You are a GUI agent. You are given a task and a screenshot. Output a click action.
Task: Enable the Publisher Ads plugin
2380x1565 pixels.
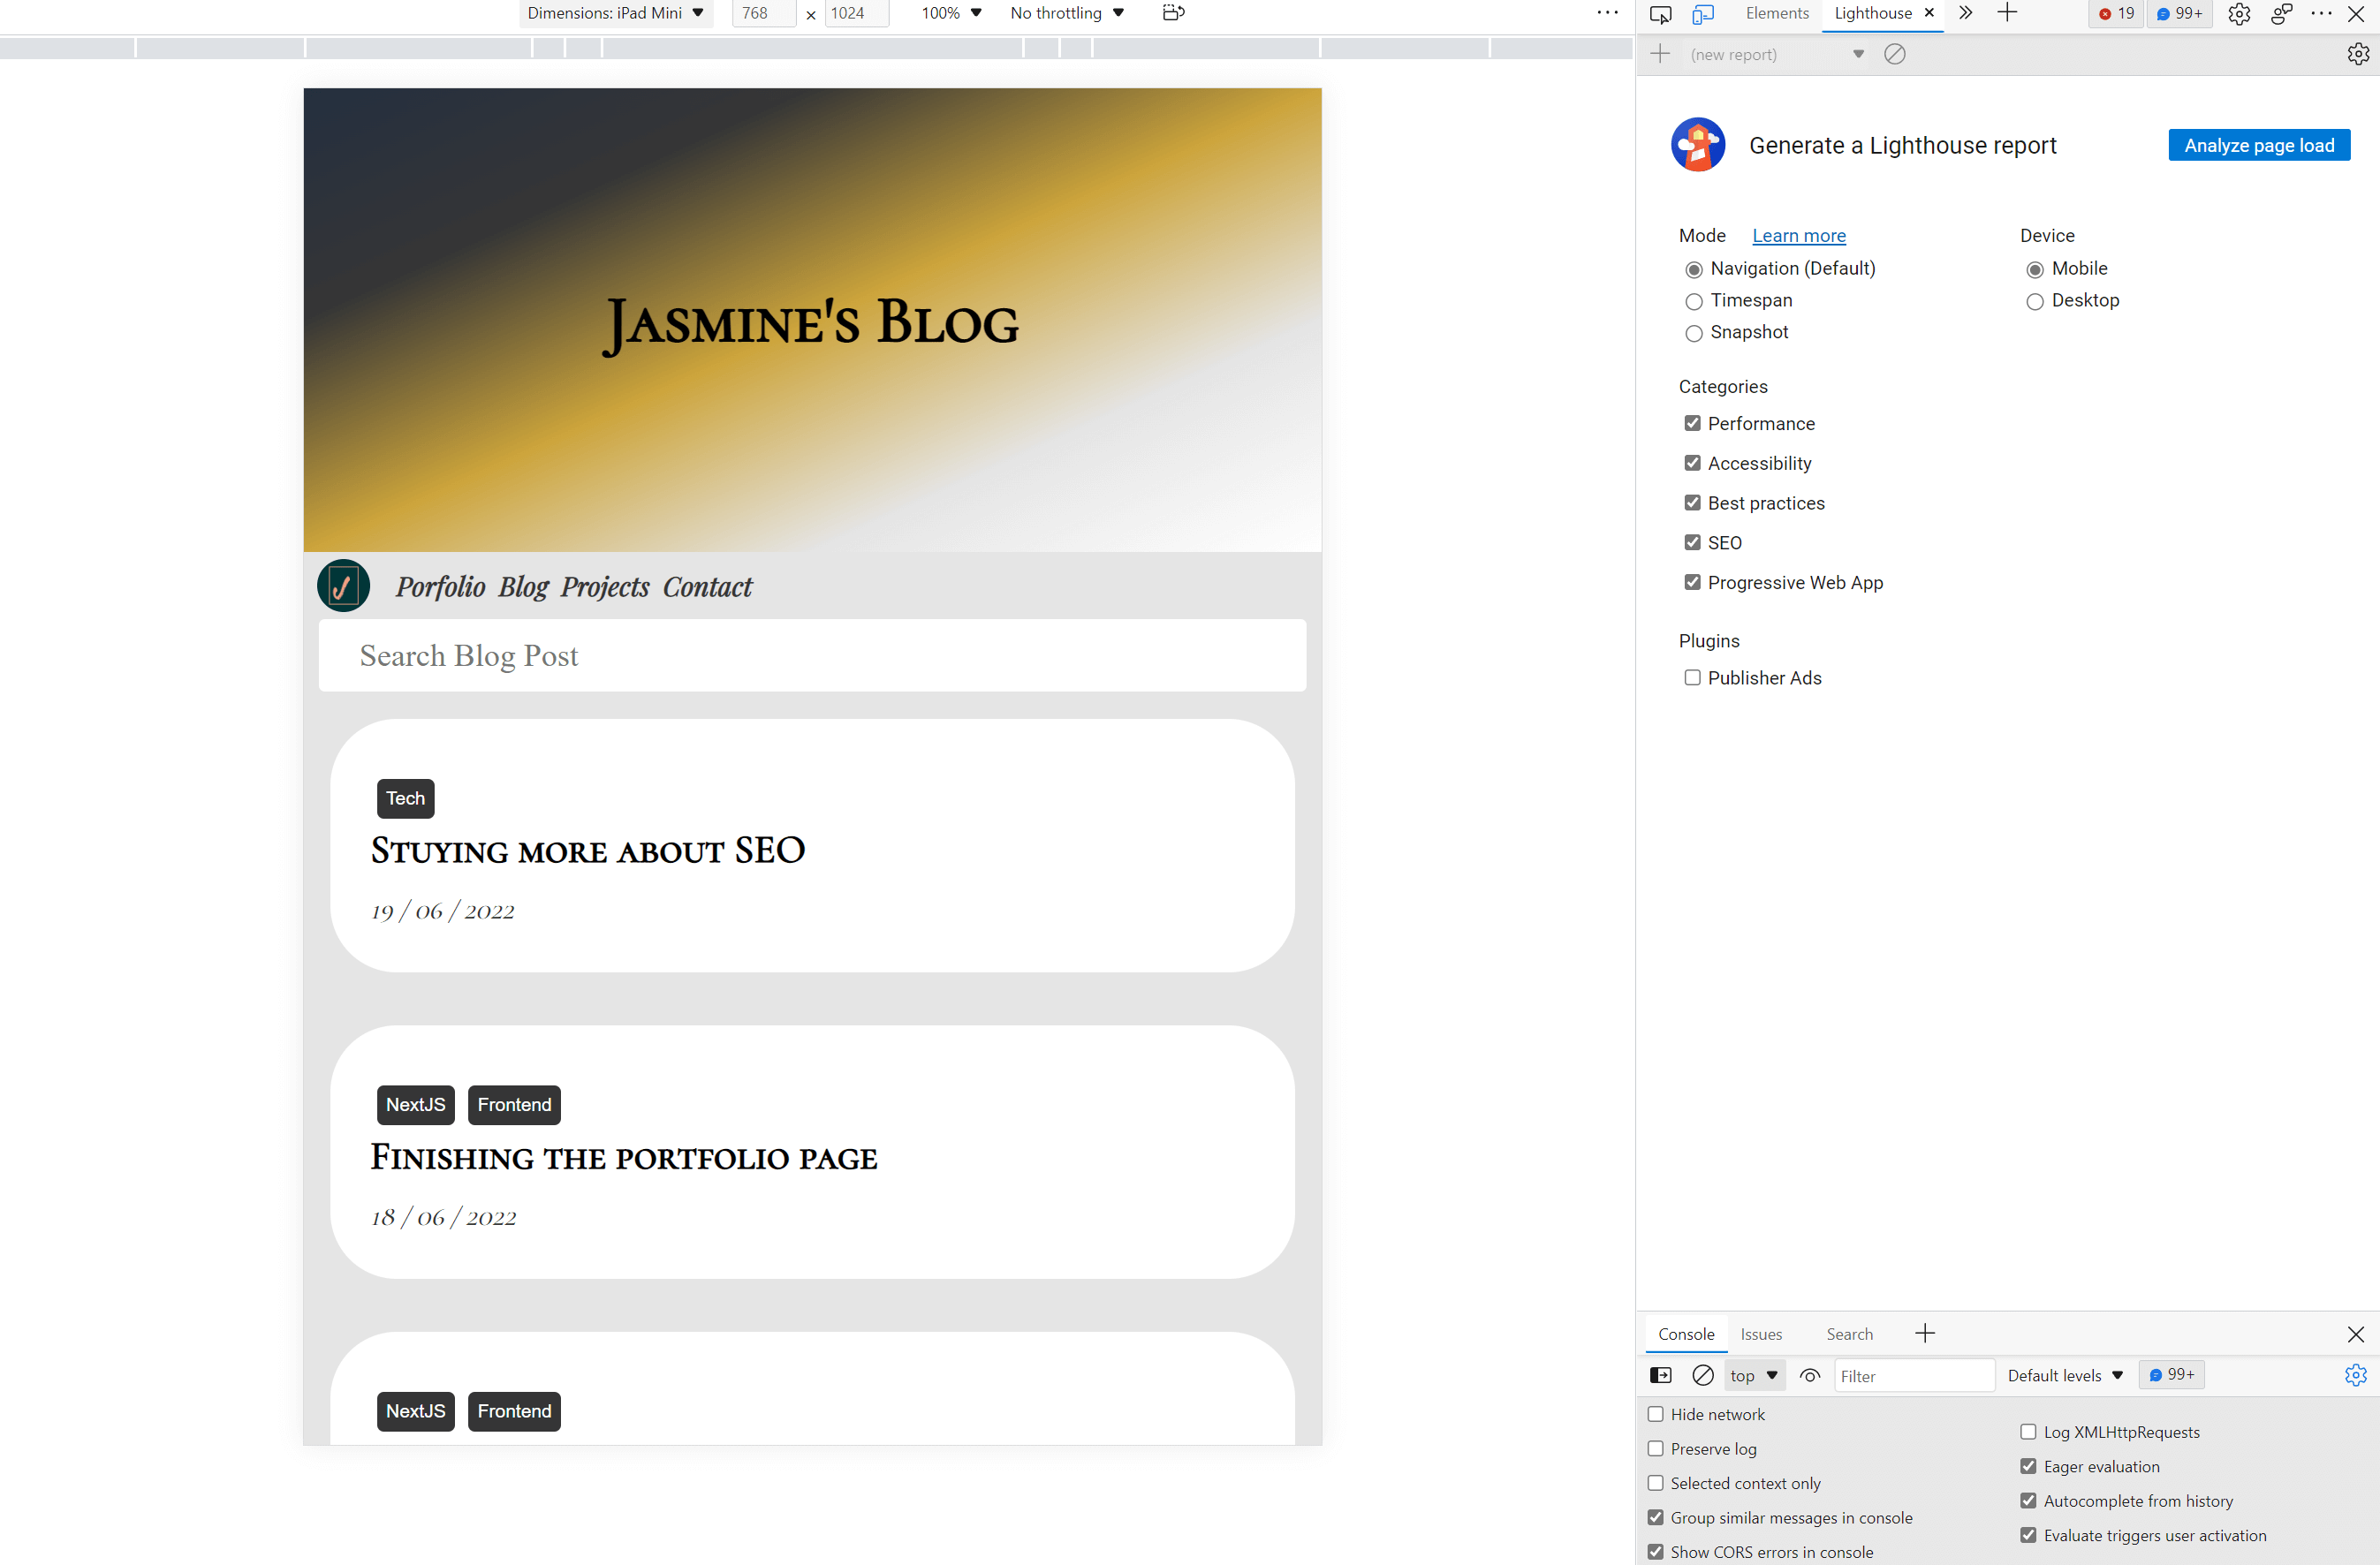point(1692,677)
